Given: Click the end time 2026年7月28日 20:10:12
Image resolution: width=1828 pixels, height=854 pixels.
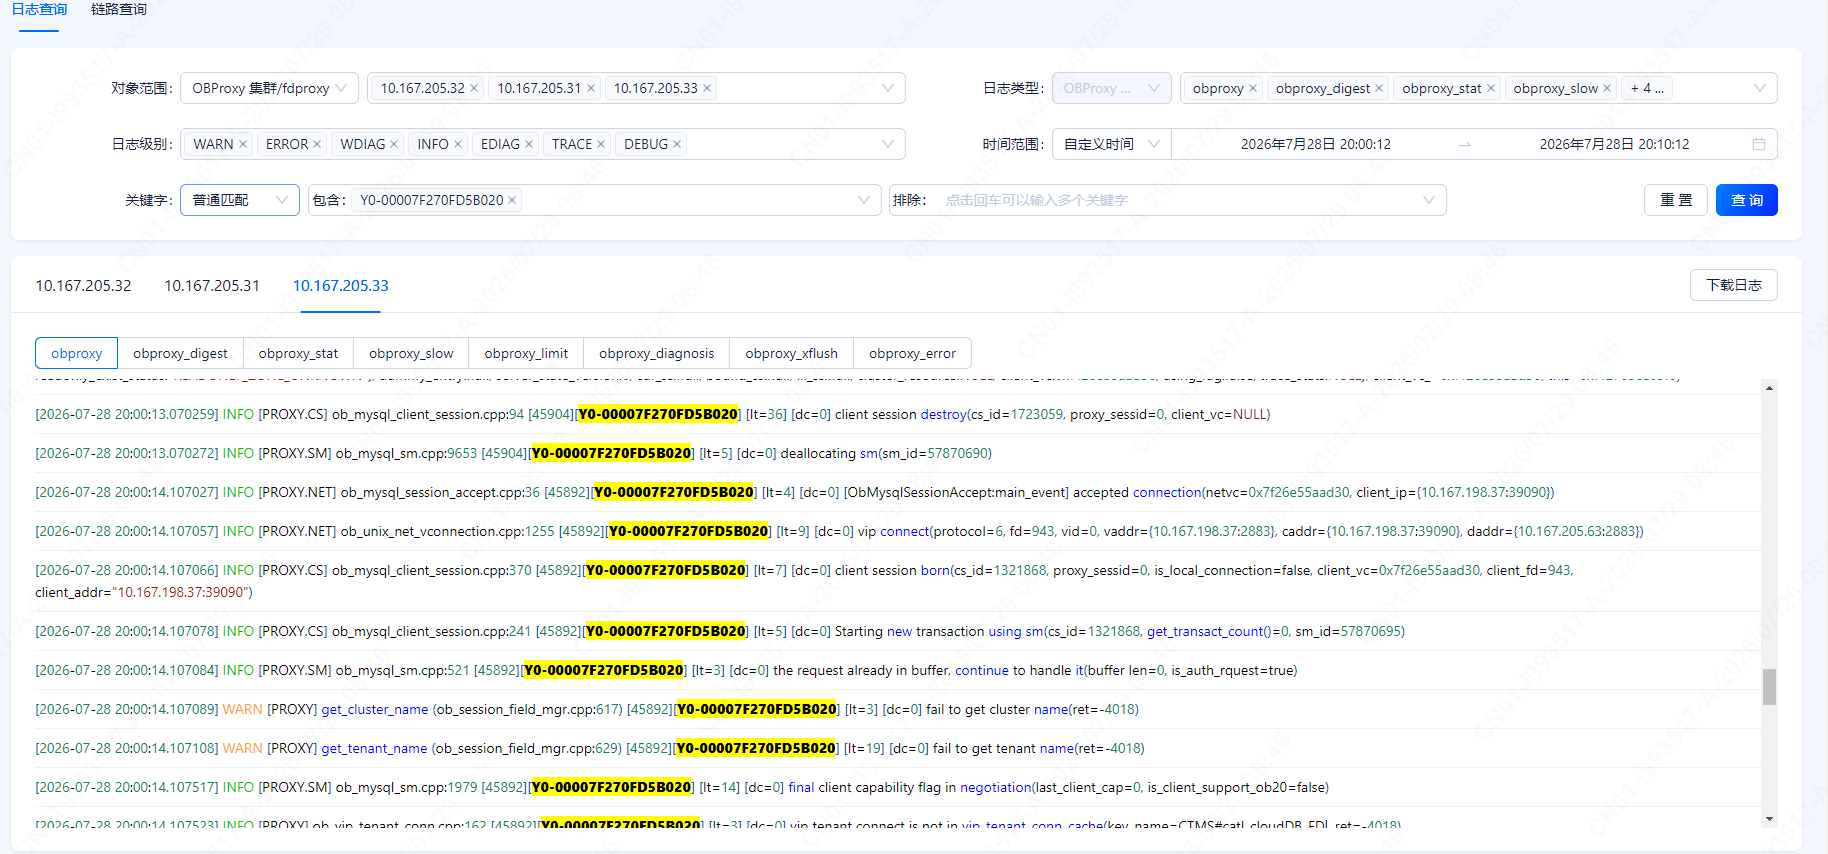Looking at the screenshot, I should pos(1614,144).
